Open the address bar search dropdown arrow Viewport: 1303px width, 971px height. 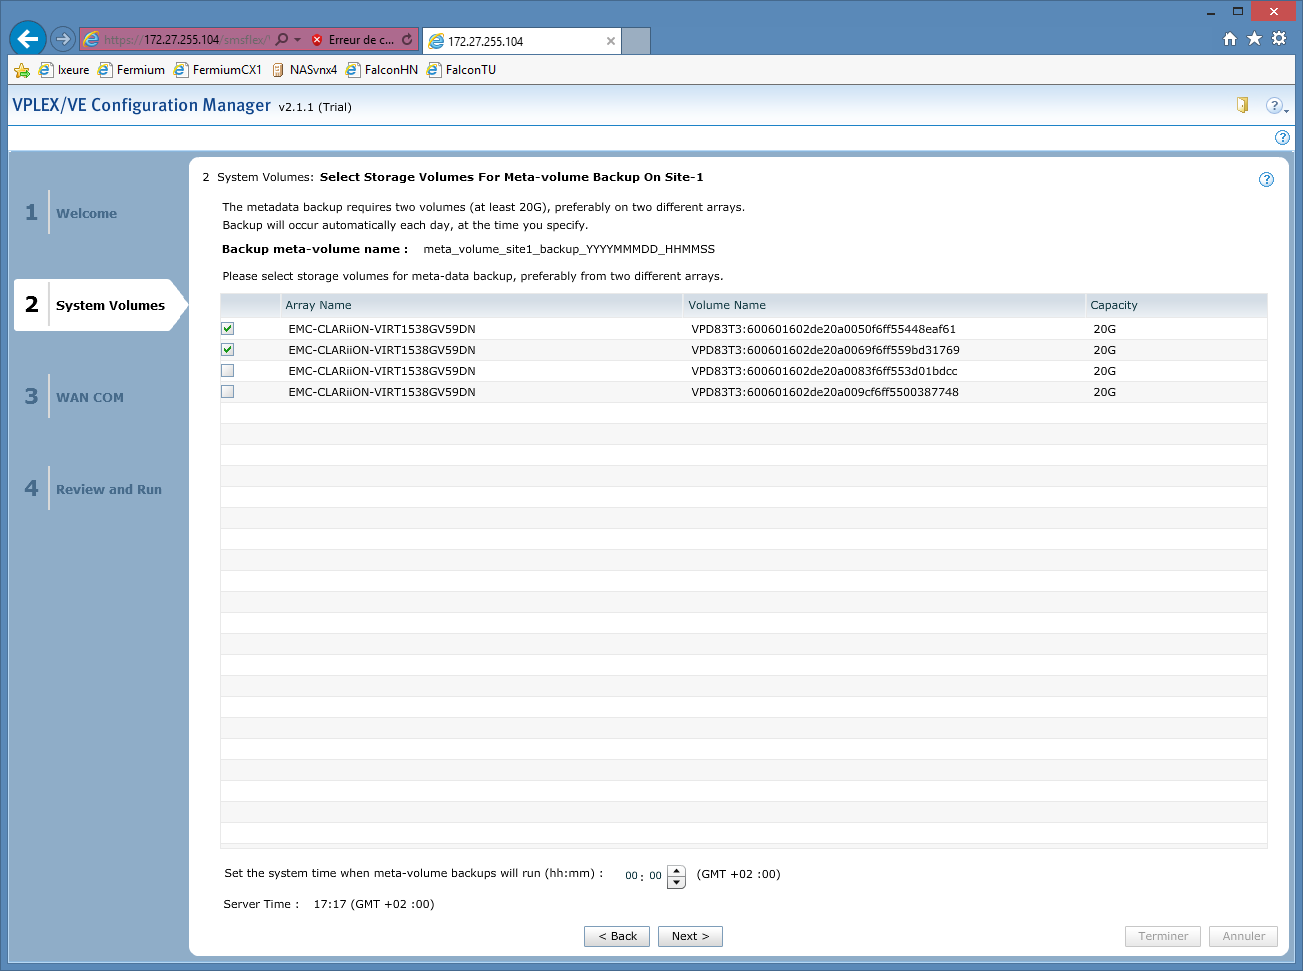coord(297,40)
